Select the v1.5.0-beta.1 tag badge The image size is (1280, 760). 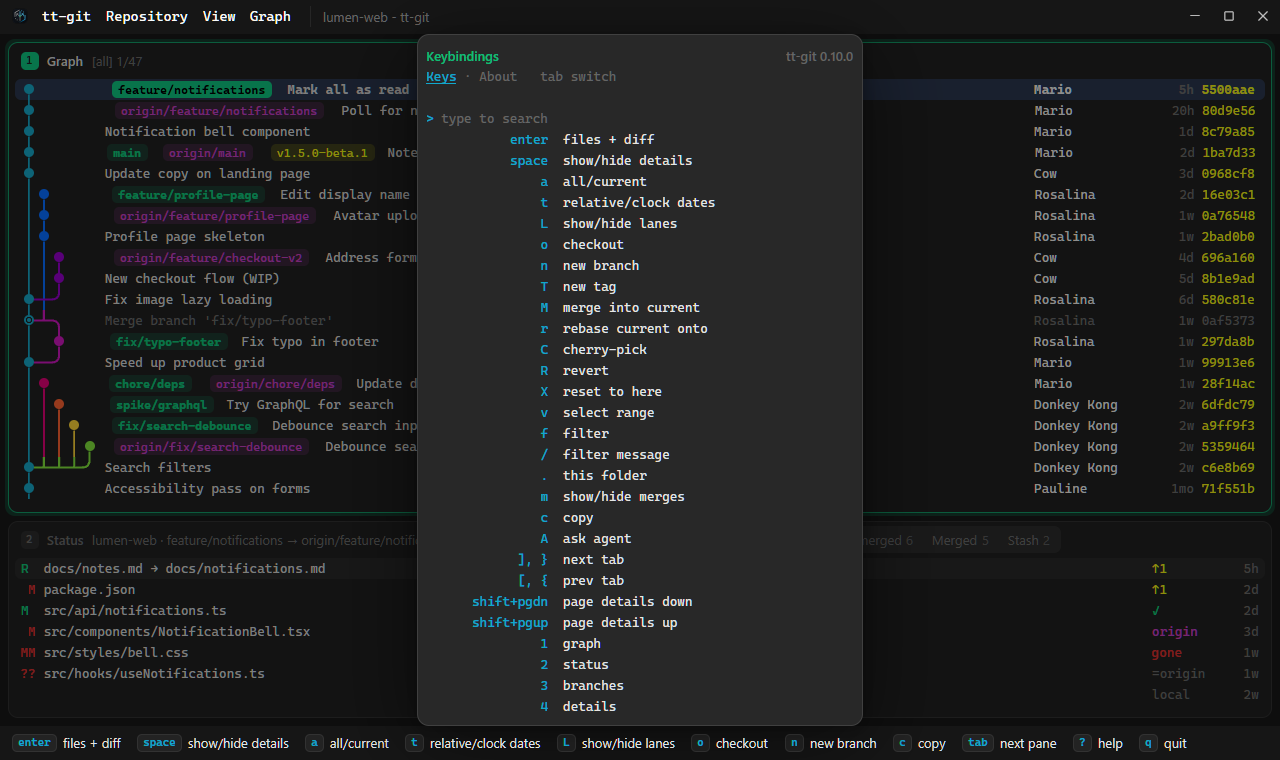323,153
